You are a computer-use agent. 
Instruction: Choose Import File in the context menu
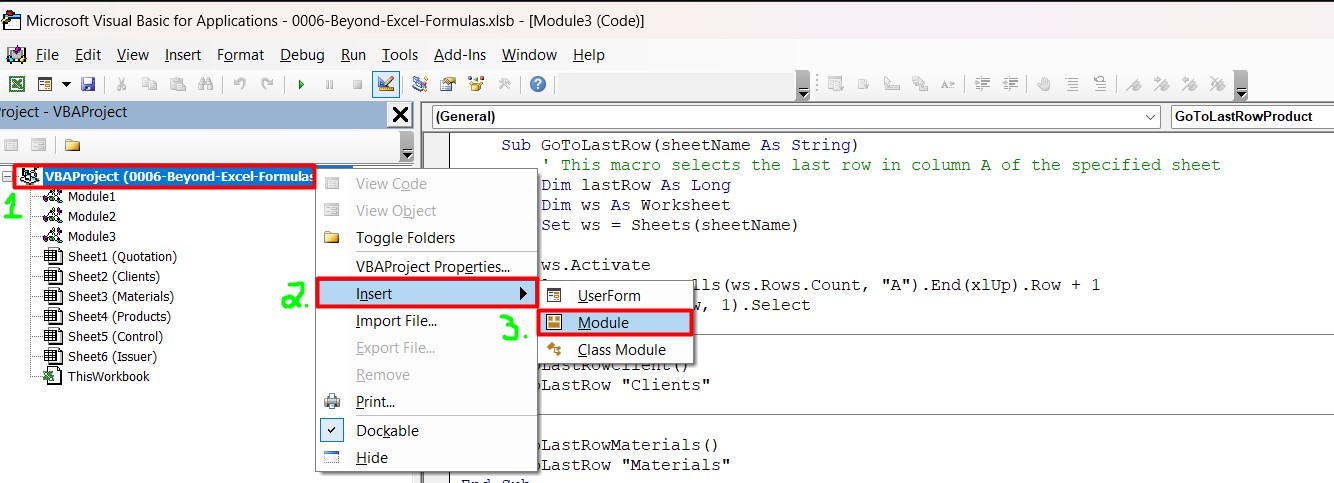tap(427, 321)
